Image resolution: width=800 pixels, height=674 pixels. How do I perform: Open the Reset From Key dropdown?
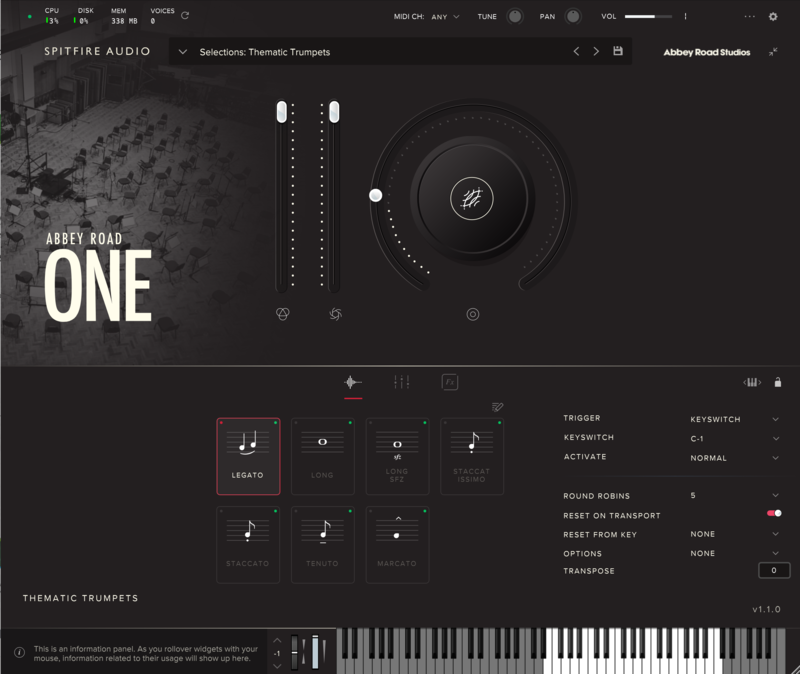(x=734, y=534)
